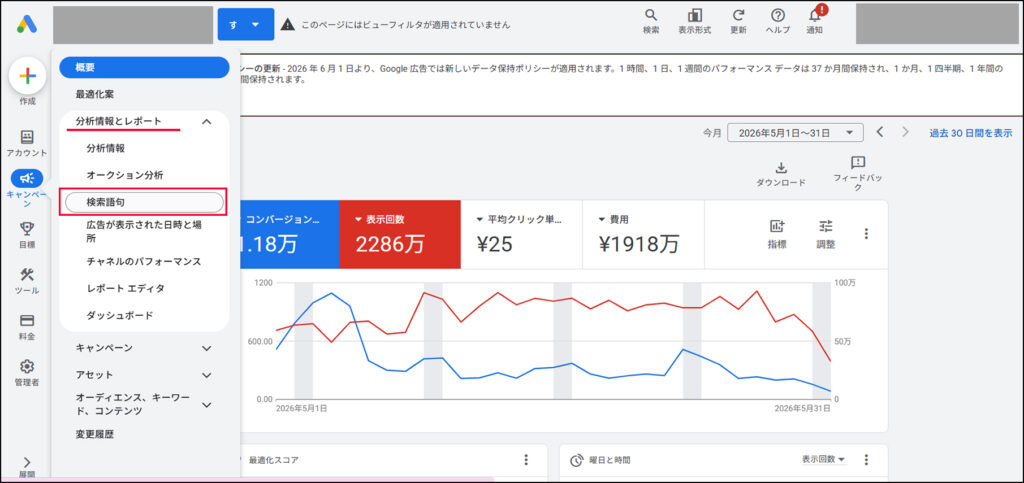
Task: Click the 2026年5月1日 axis label
Action: point(301,408)
